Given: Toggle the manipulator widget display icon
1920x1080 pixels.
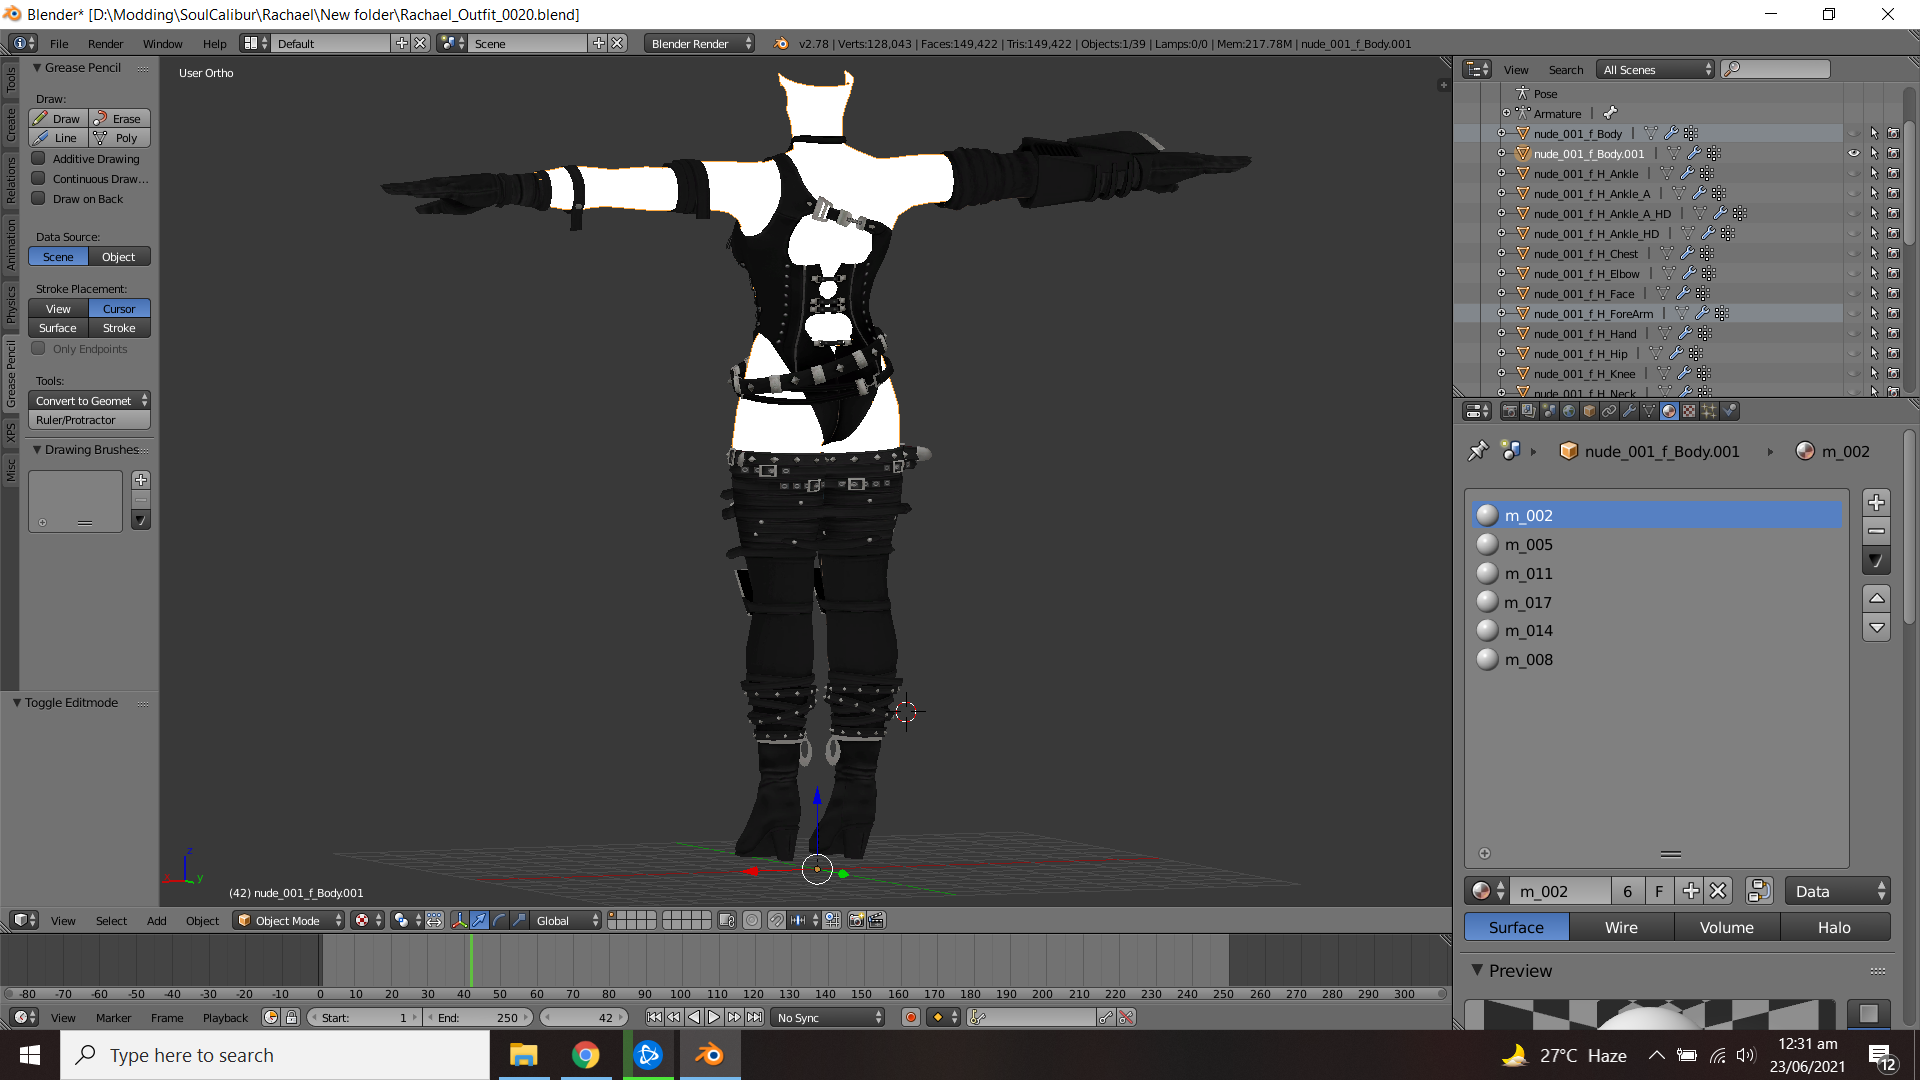Looking at the screenshot, I should (x=459, y=920).
